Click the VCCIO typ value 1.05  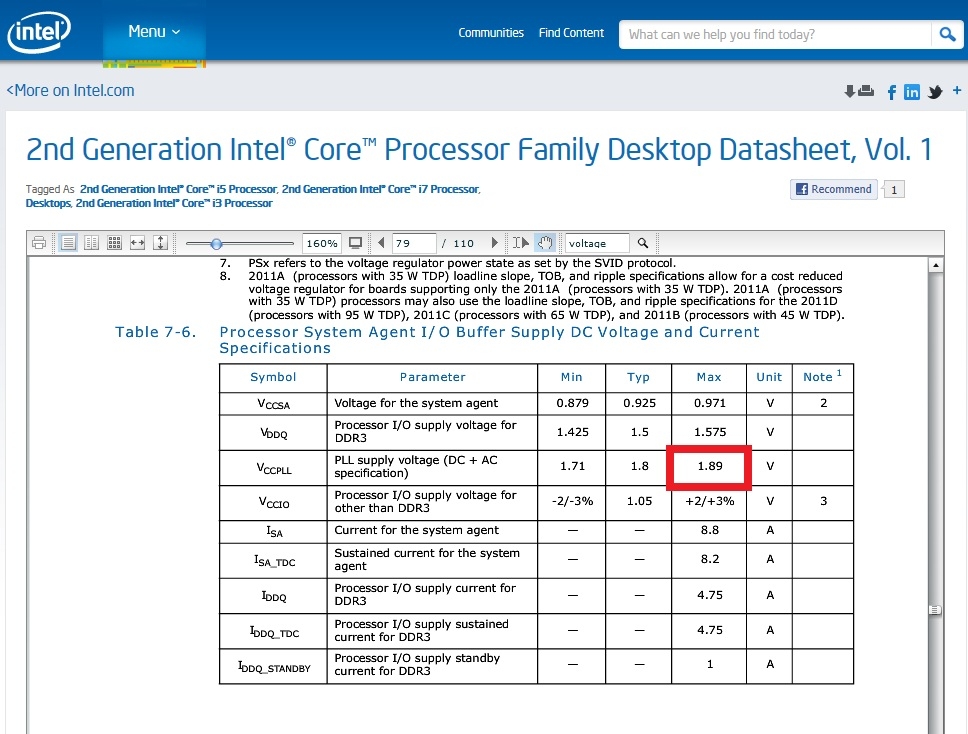point(639,501)
